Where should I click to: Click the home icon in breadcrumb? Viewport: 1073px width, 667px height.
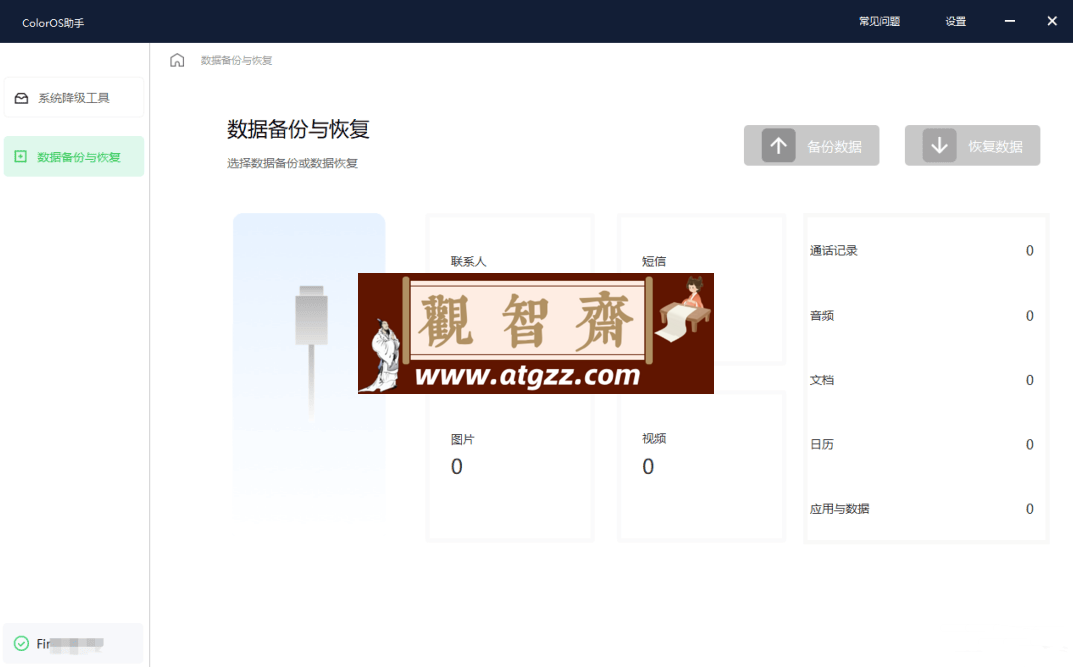pyautogui.click(x=177, y=60)
